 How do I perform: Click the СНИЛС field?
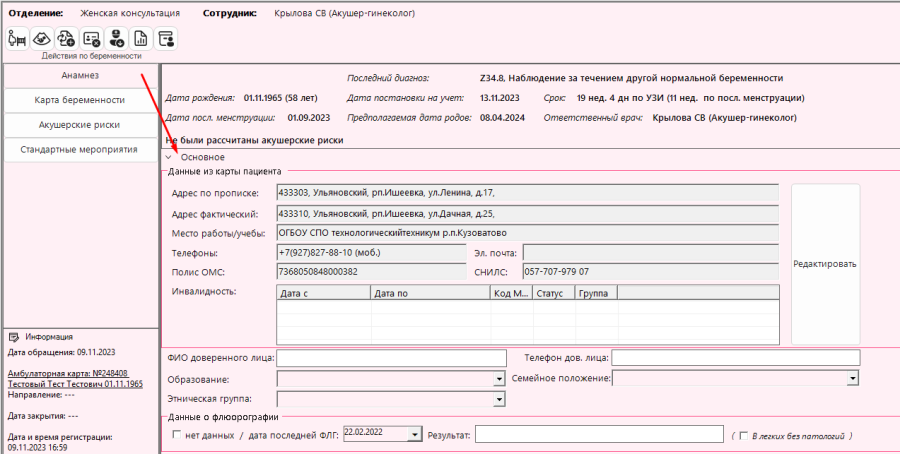coord(651,271)
